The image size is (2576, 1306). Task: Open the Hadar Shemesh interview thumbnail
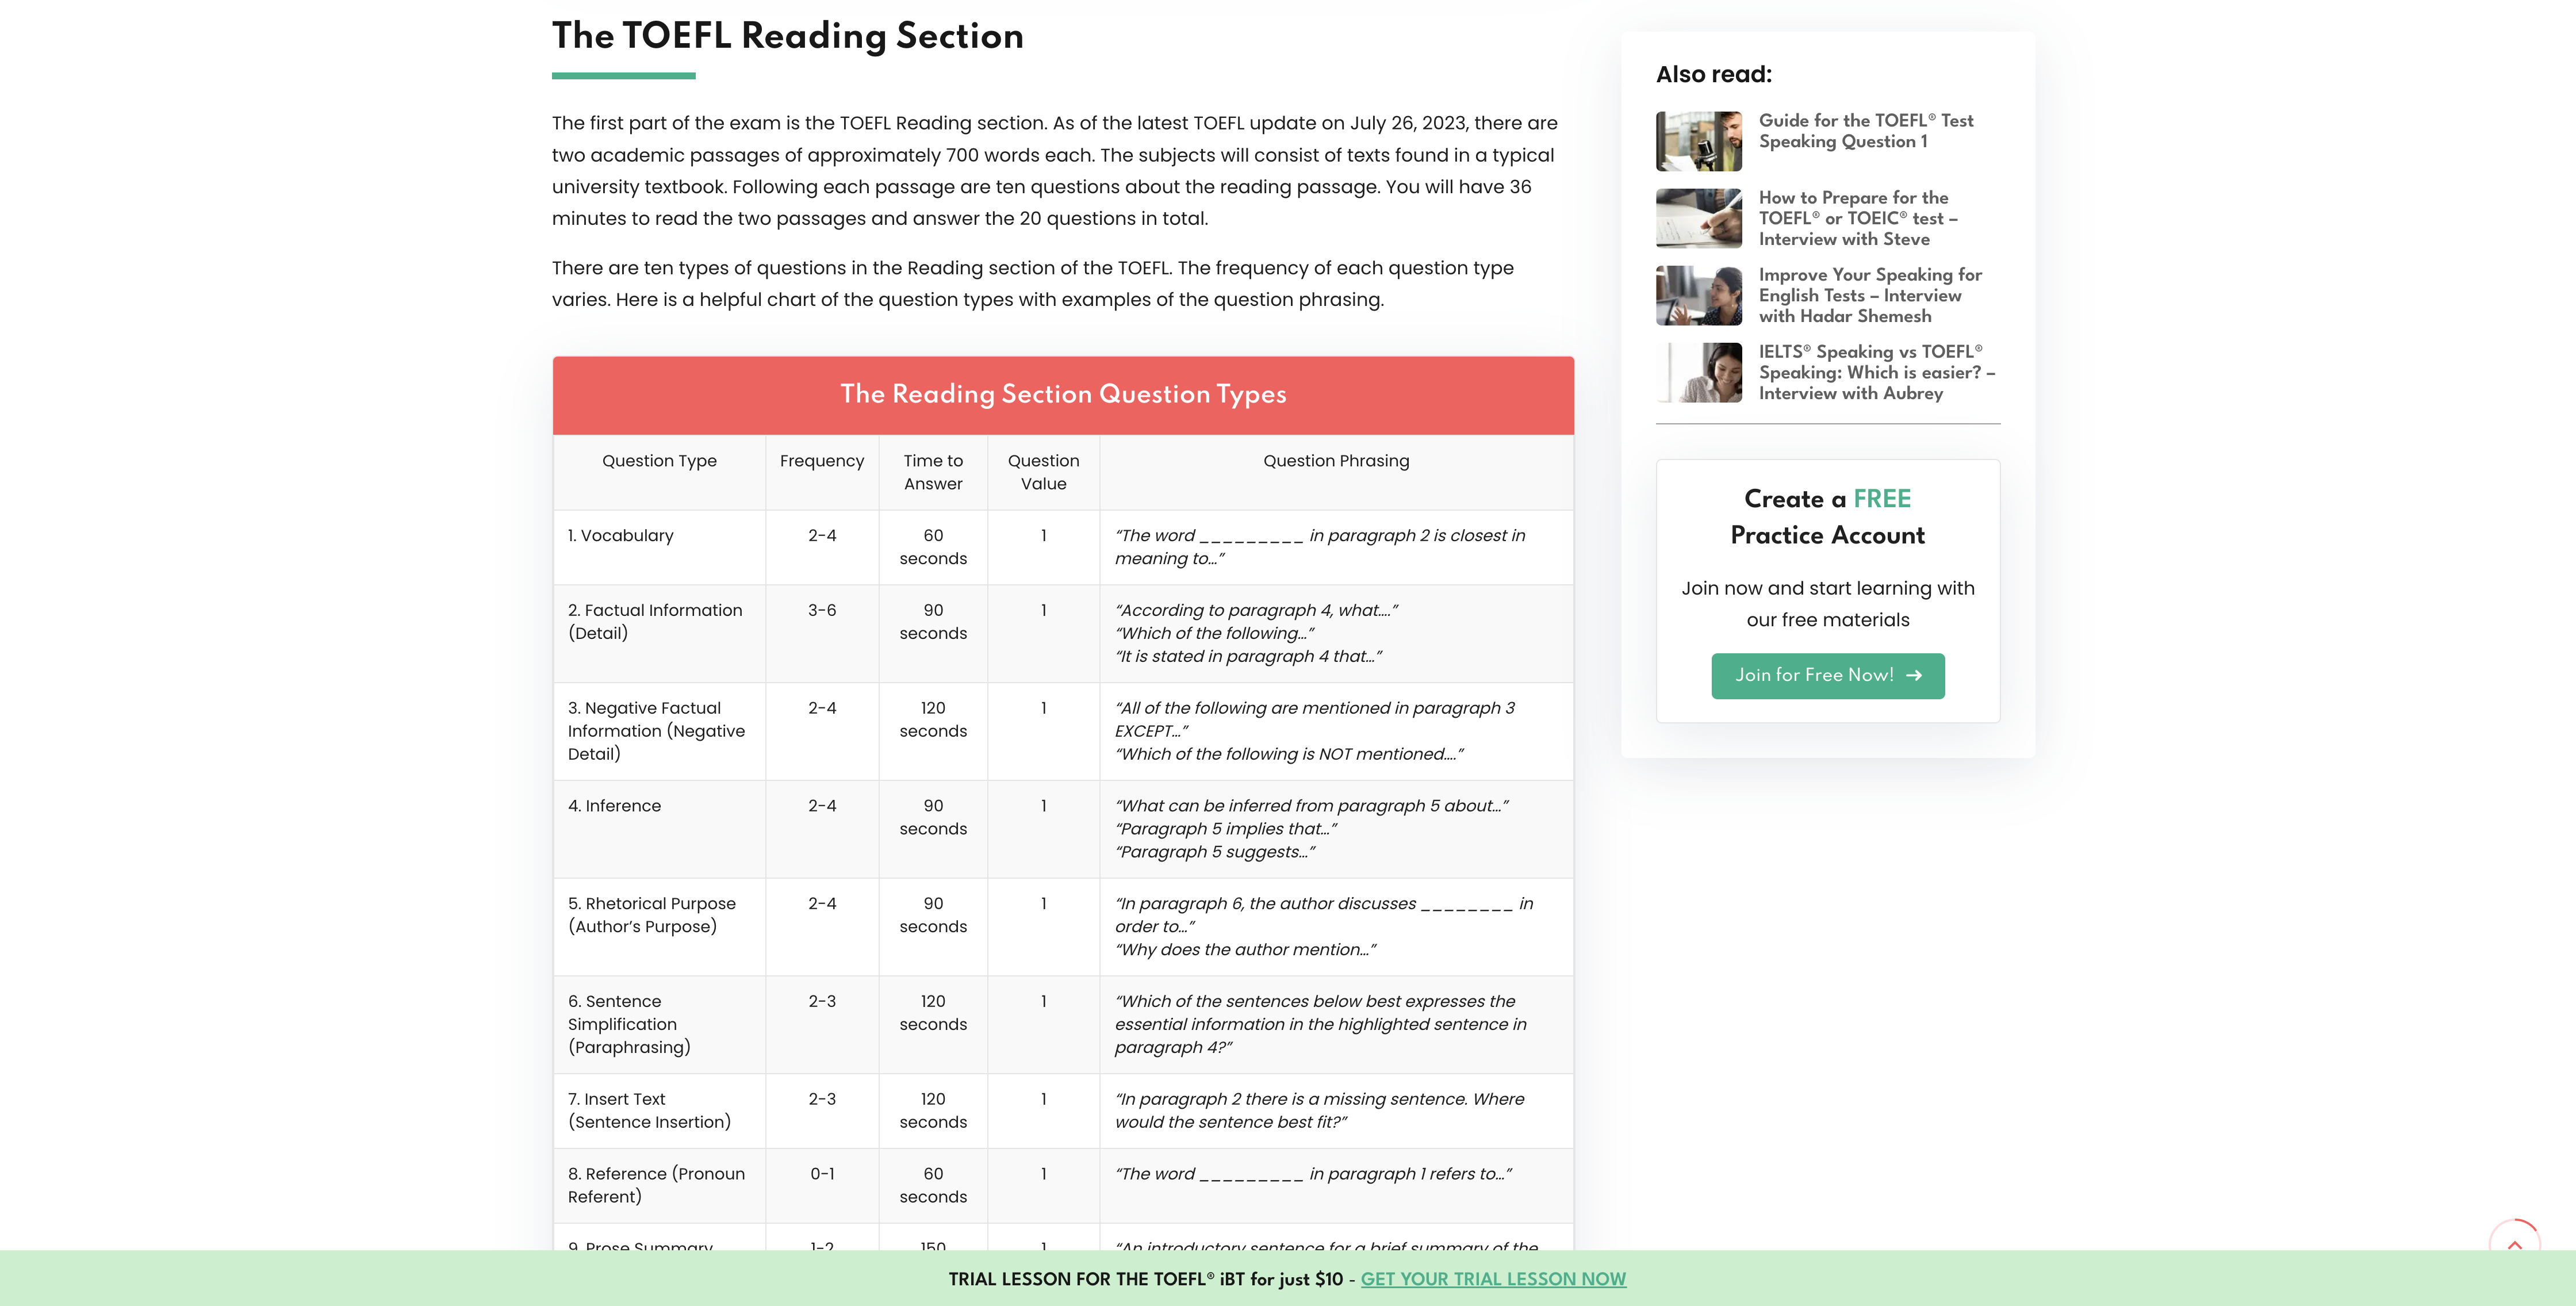[1698, 295]
